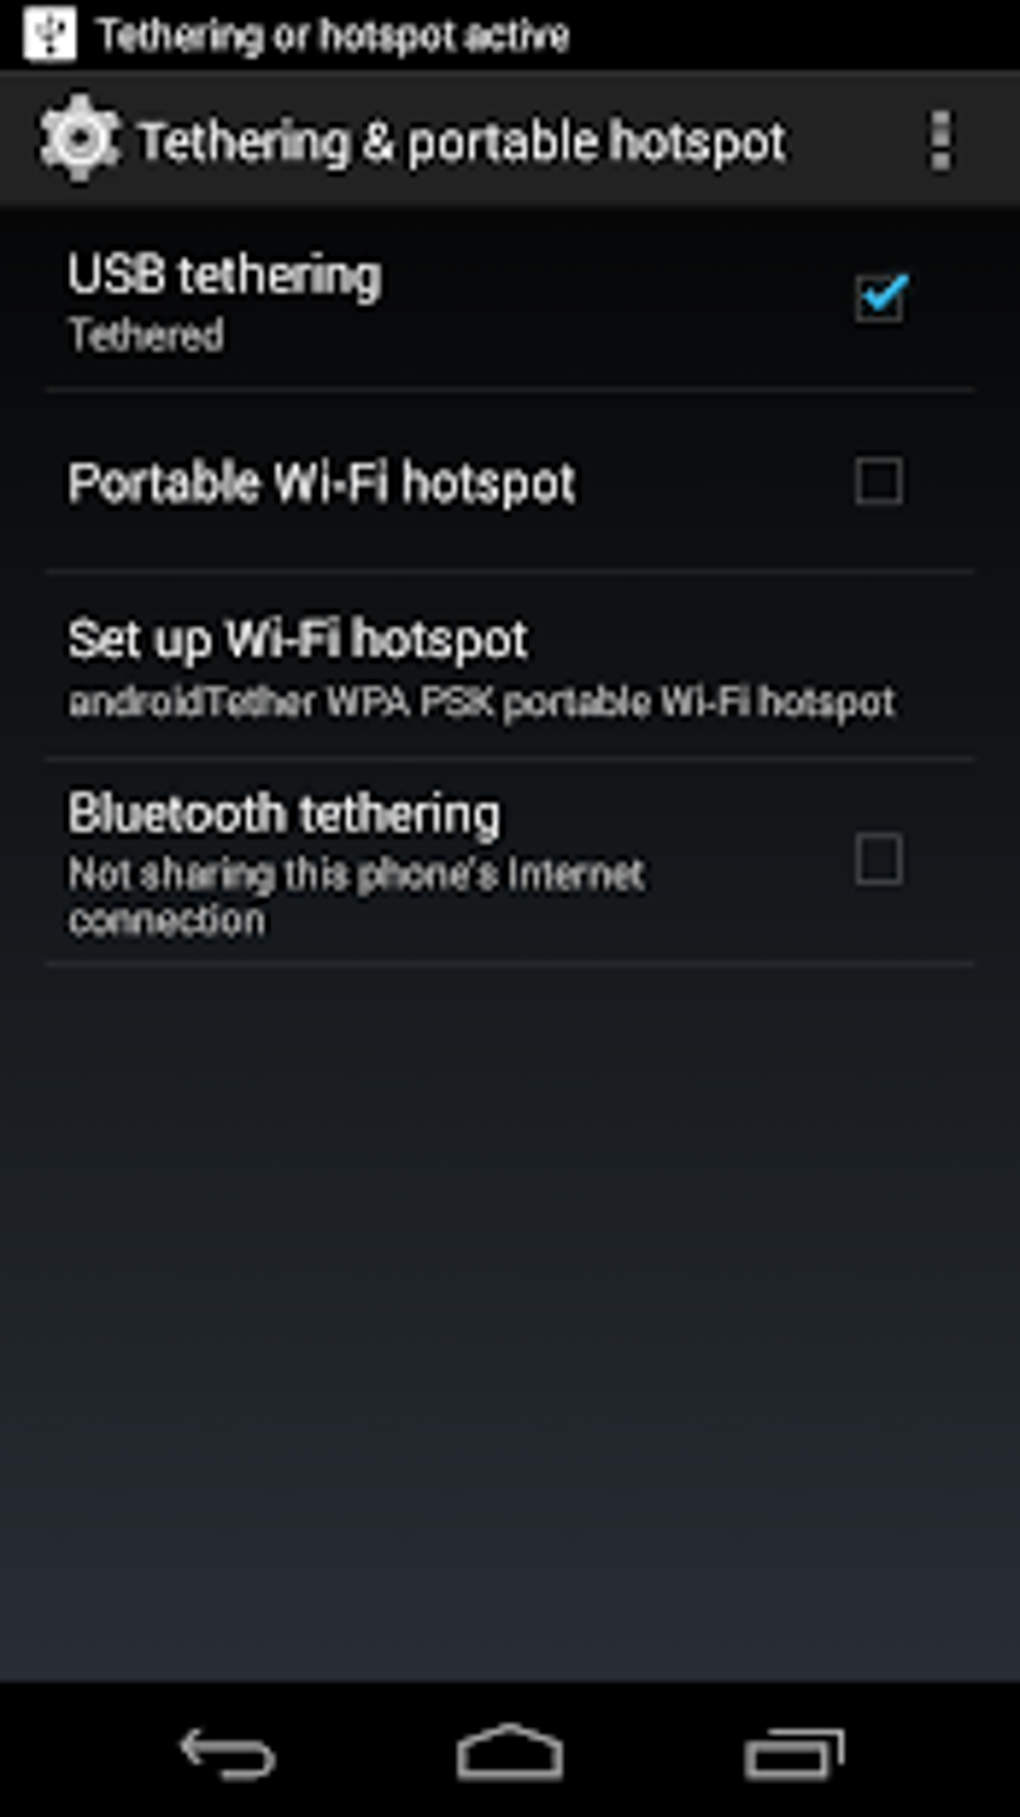1020x1817 pixels.
Task: Tap the Tethering & portable hotspot title
Action: click(462, 141)
